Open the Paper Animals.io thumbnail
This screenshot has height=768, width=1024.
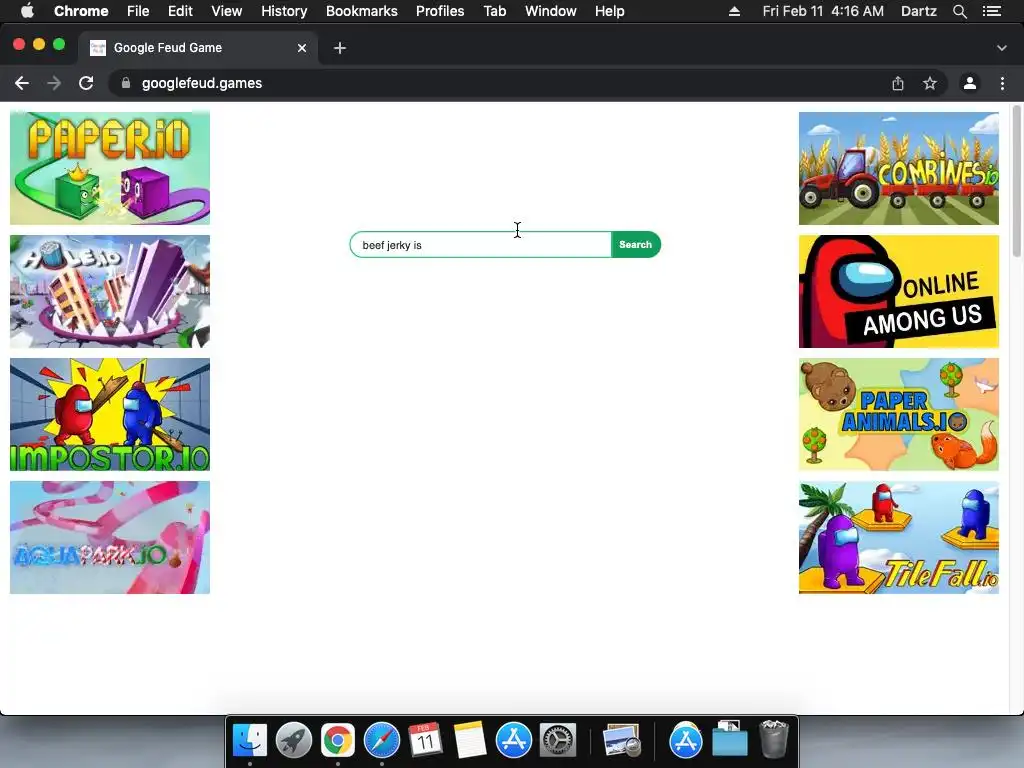pos(899,415)
